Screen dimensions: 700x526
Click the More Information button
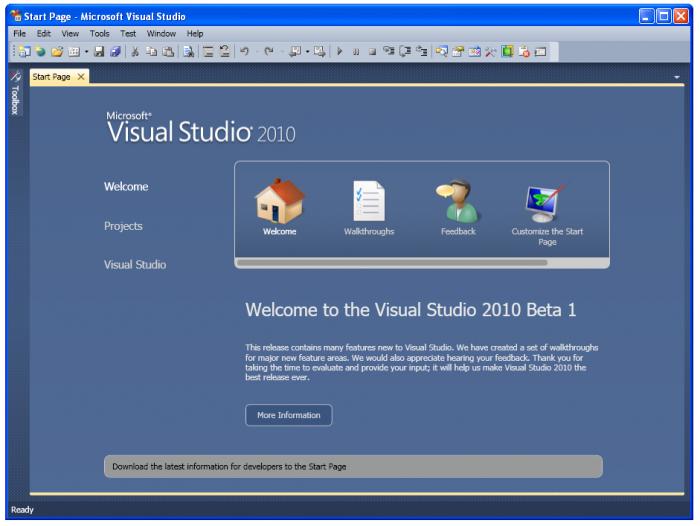click(x=288, y=415)
